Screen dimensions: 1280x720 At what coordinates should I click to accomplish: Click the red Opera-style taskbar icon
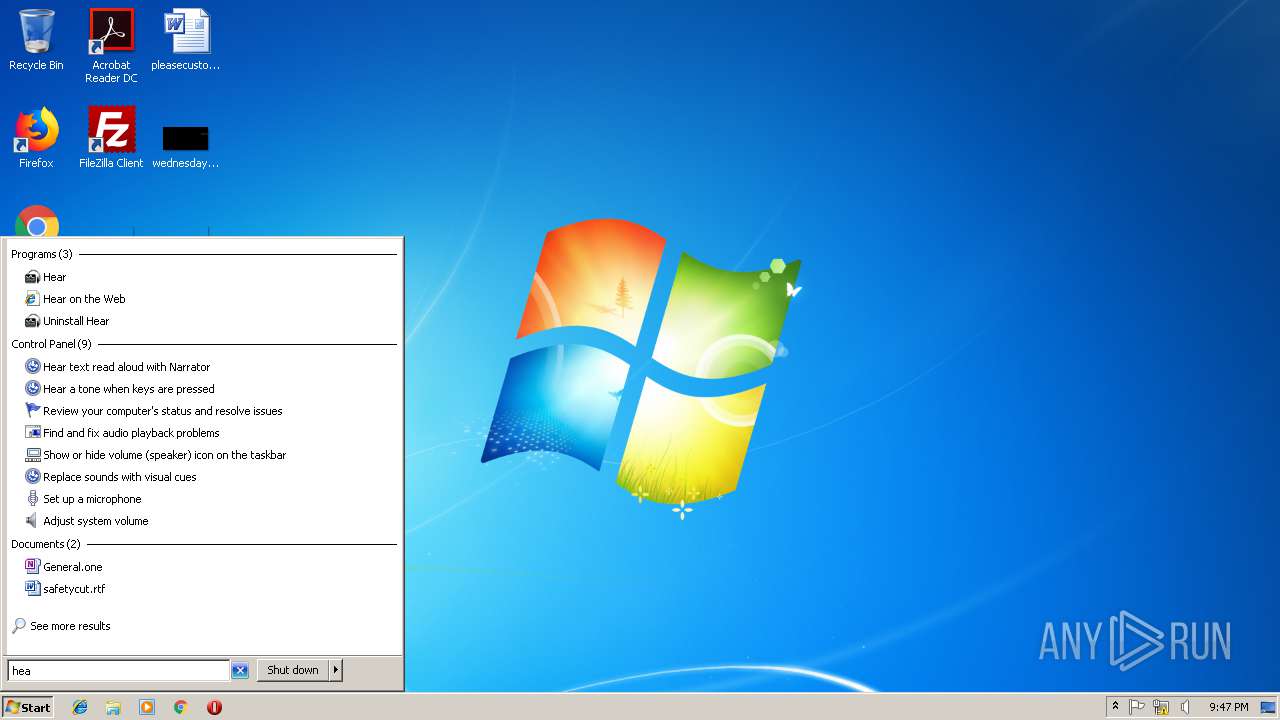[x=214, y=707]
